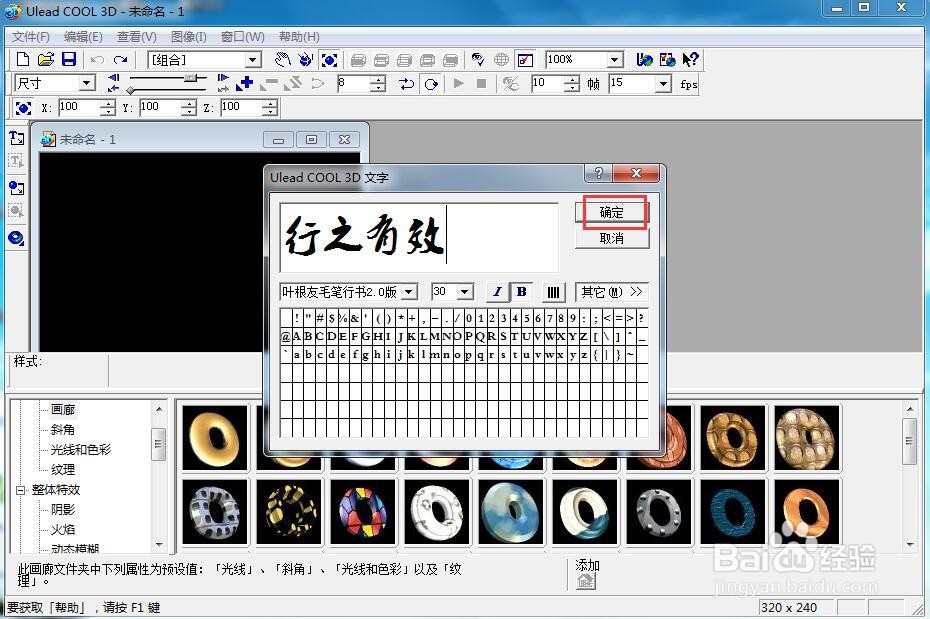This screenshot has width=930, height=619.
Task: Click the blue plus Add Keyframe icon
Action: click(x=245, y=84)
